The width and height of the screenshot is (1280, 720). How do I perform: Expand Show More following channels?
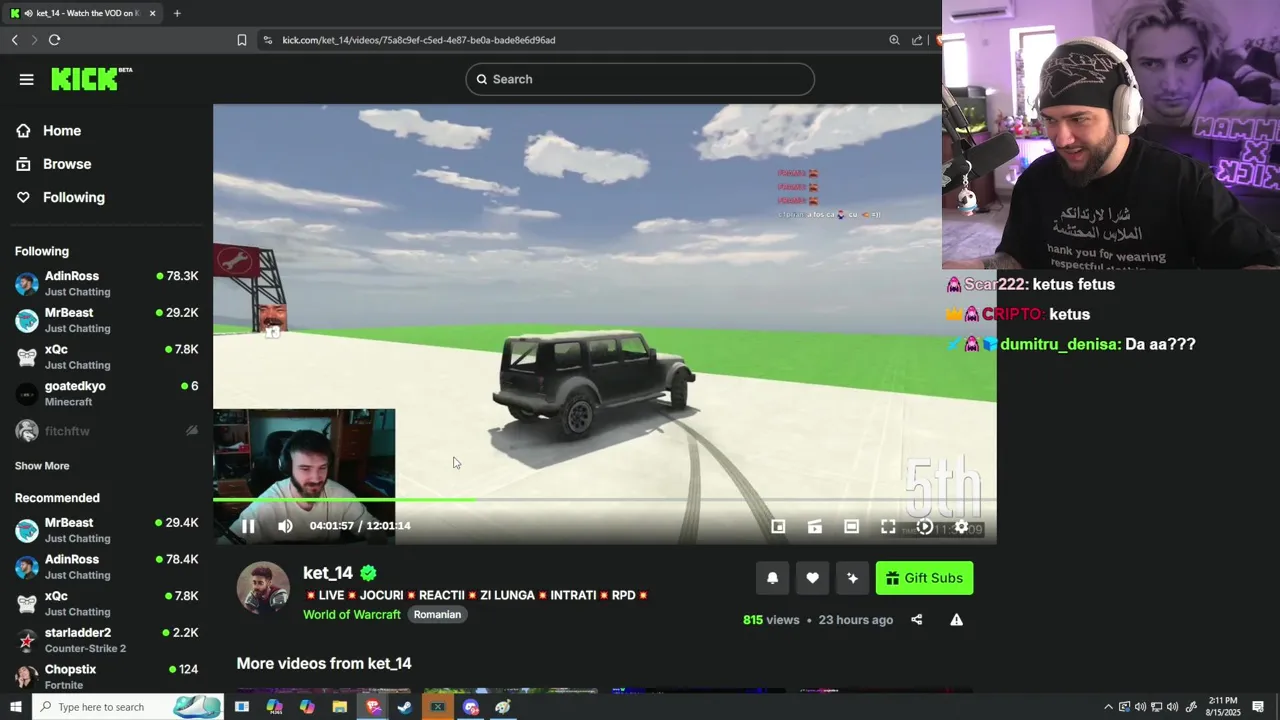coord(42,466)
